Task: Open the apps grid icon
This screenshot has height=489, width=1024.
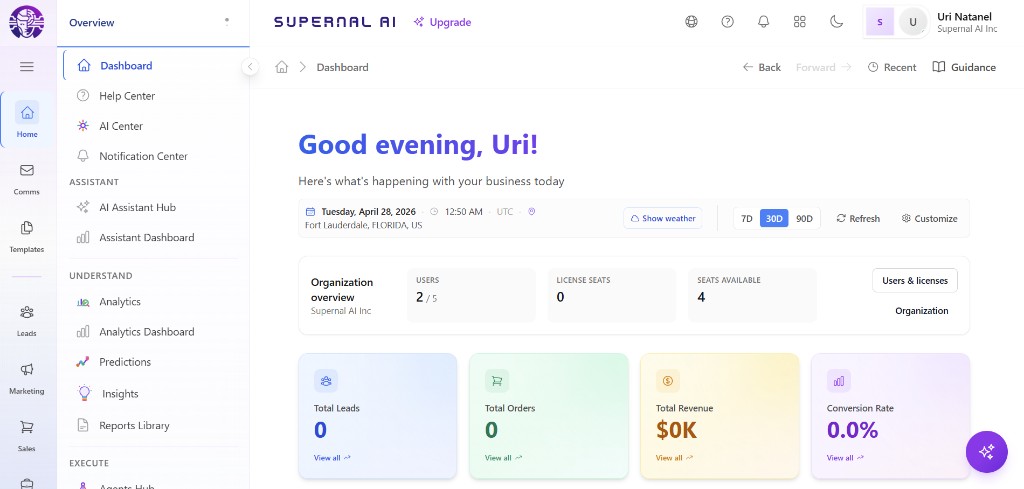Action: tap(799, 22)
